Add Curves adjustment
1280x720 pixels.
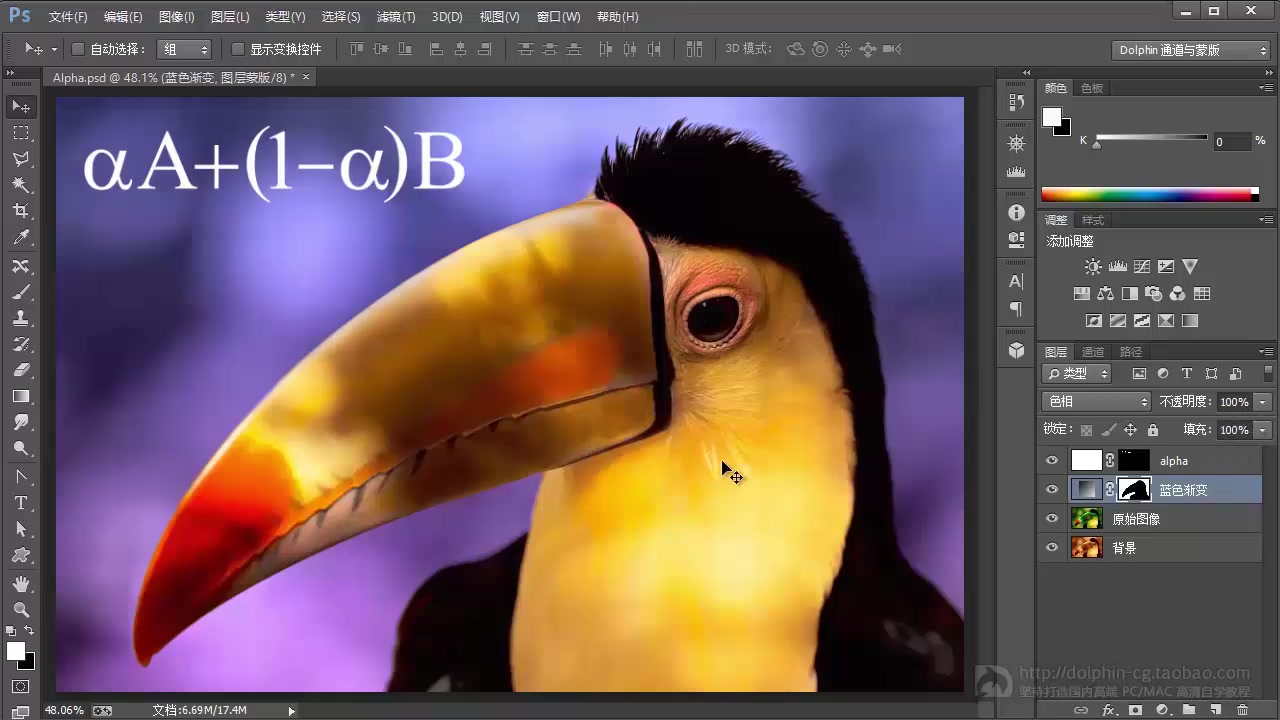(x=1141, y=267)
